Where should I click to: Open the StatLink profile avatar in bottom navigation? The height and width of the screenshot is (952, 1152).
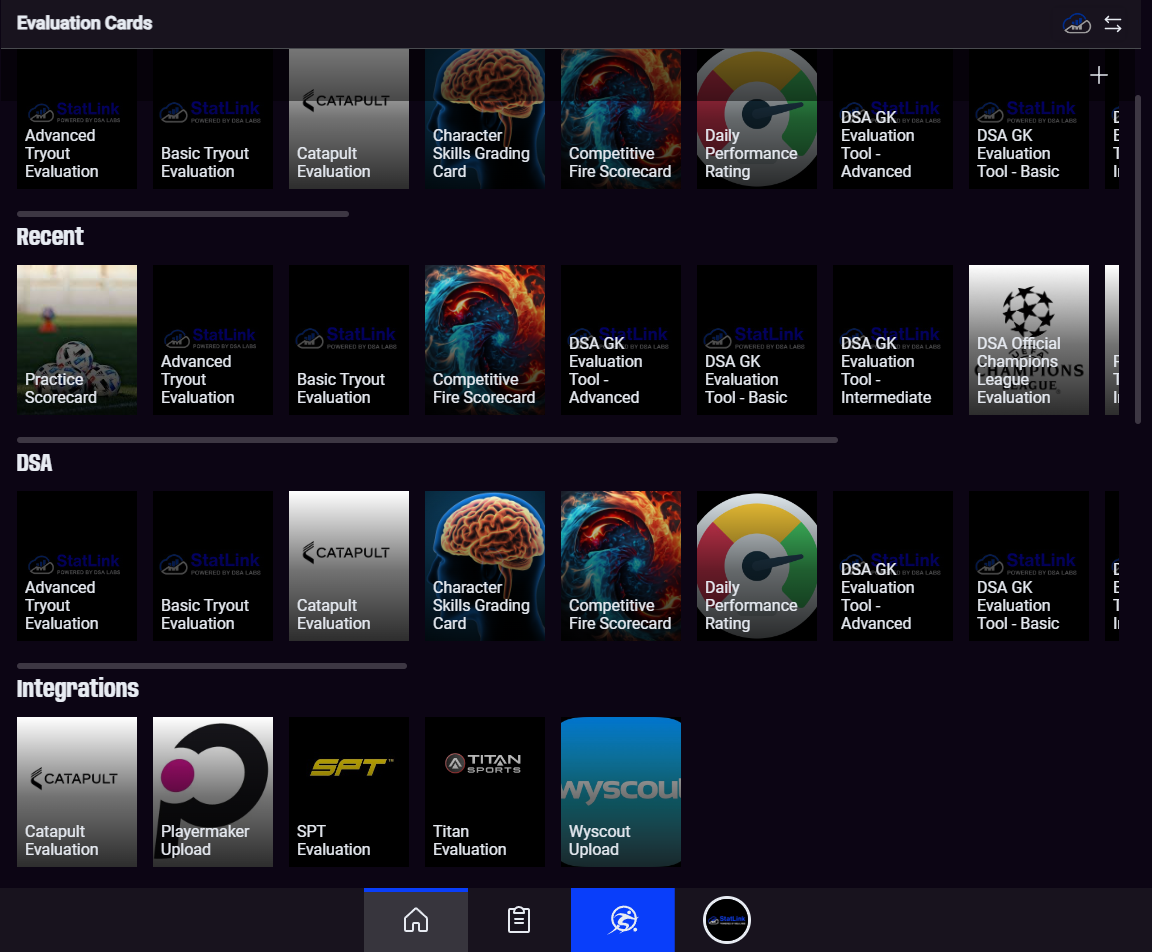[727, 920]
